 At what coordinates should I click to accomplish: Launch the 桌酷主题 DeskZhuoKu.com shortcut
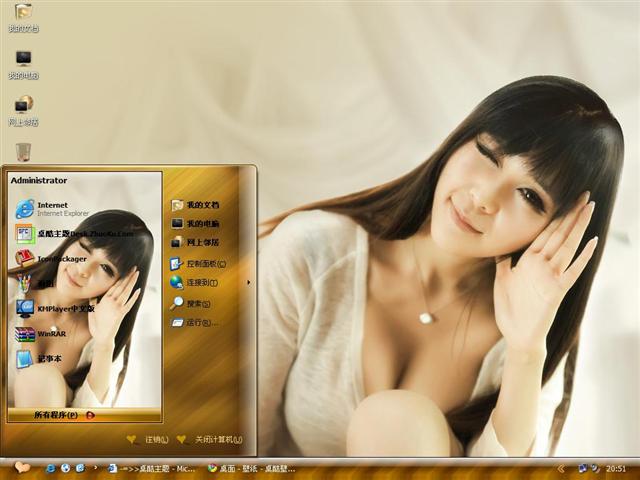tap(75, 234)
